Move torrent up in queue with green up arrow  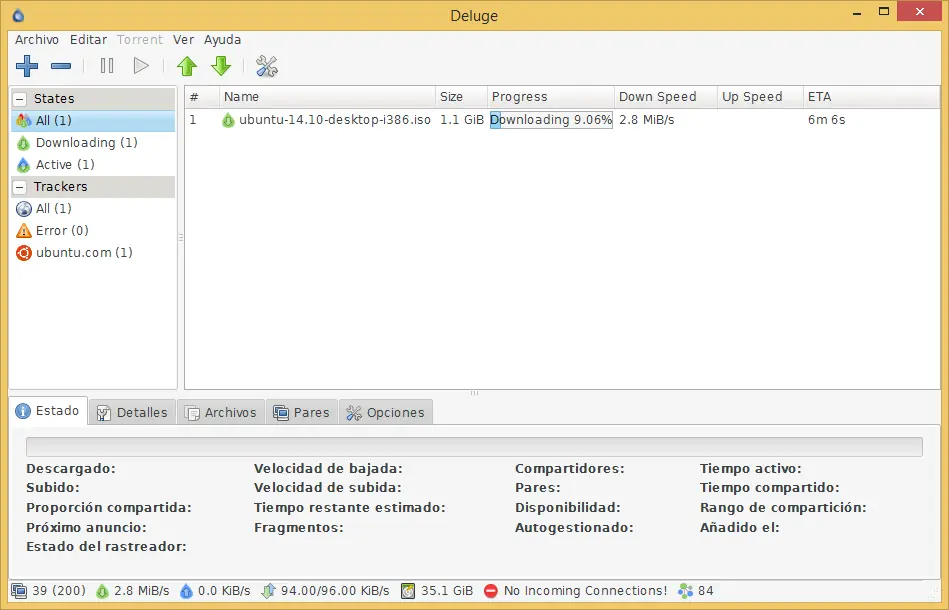(x=187, y=66)
